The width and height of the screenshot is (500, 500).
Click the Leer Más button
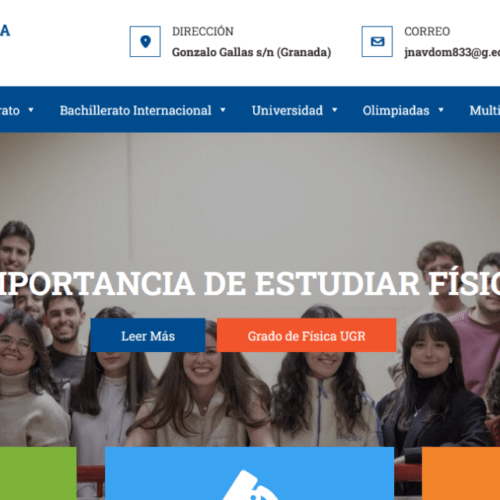click(148, 335)
